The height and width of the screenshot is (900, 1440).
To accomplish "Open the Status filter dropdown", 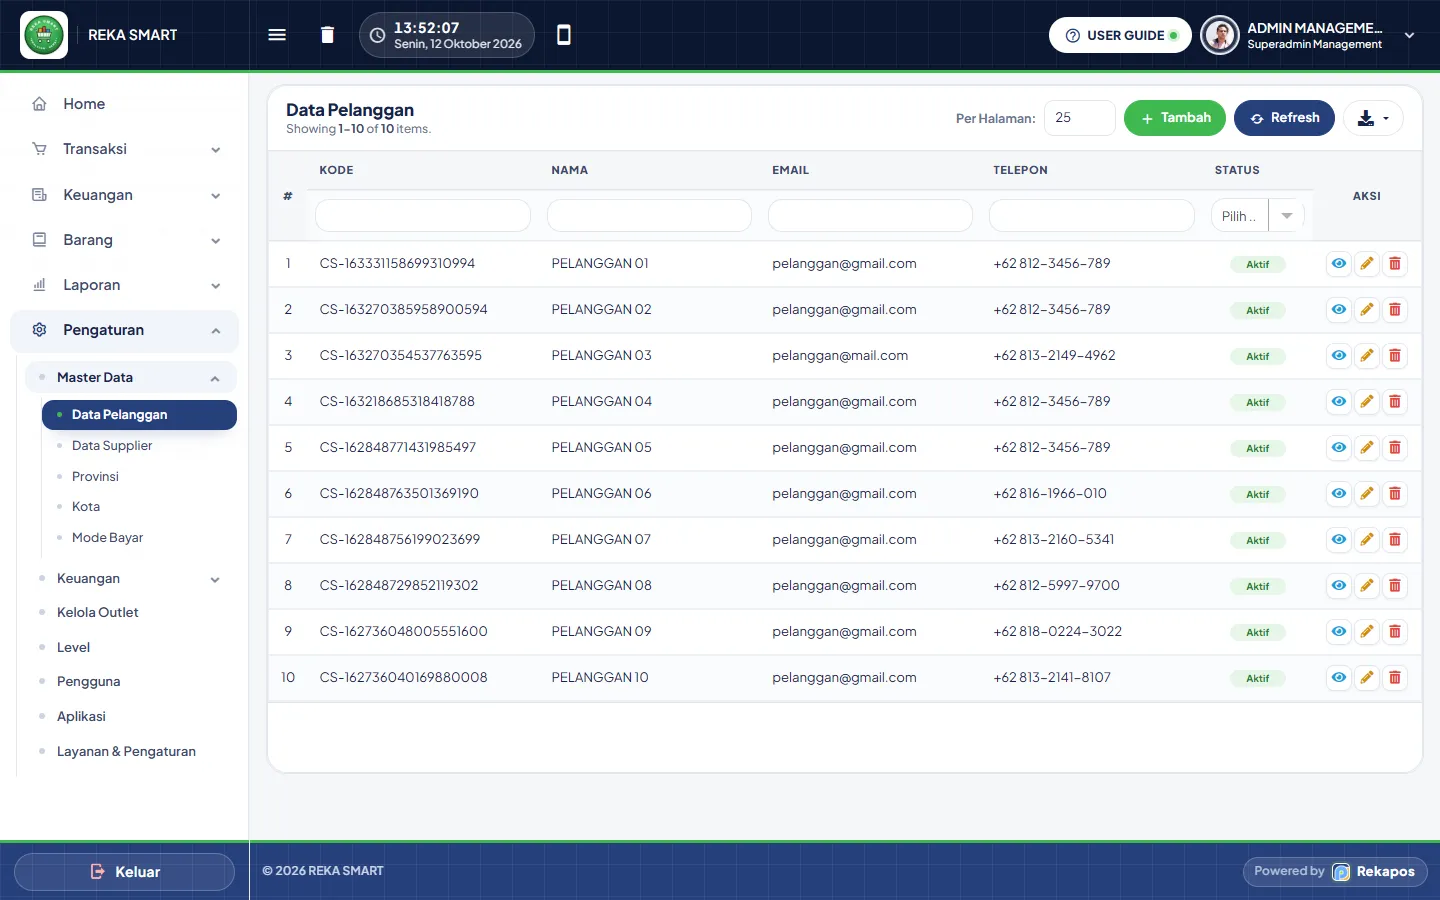I will [x=1257, y=216].
